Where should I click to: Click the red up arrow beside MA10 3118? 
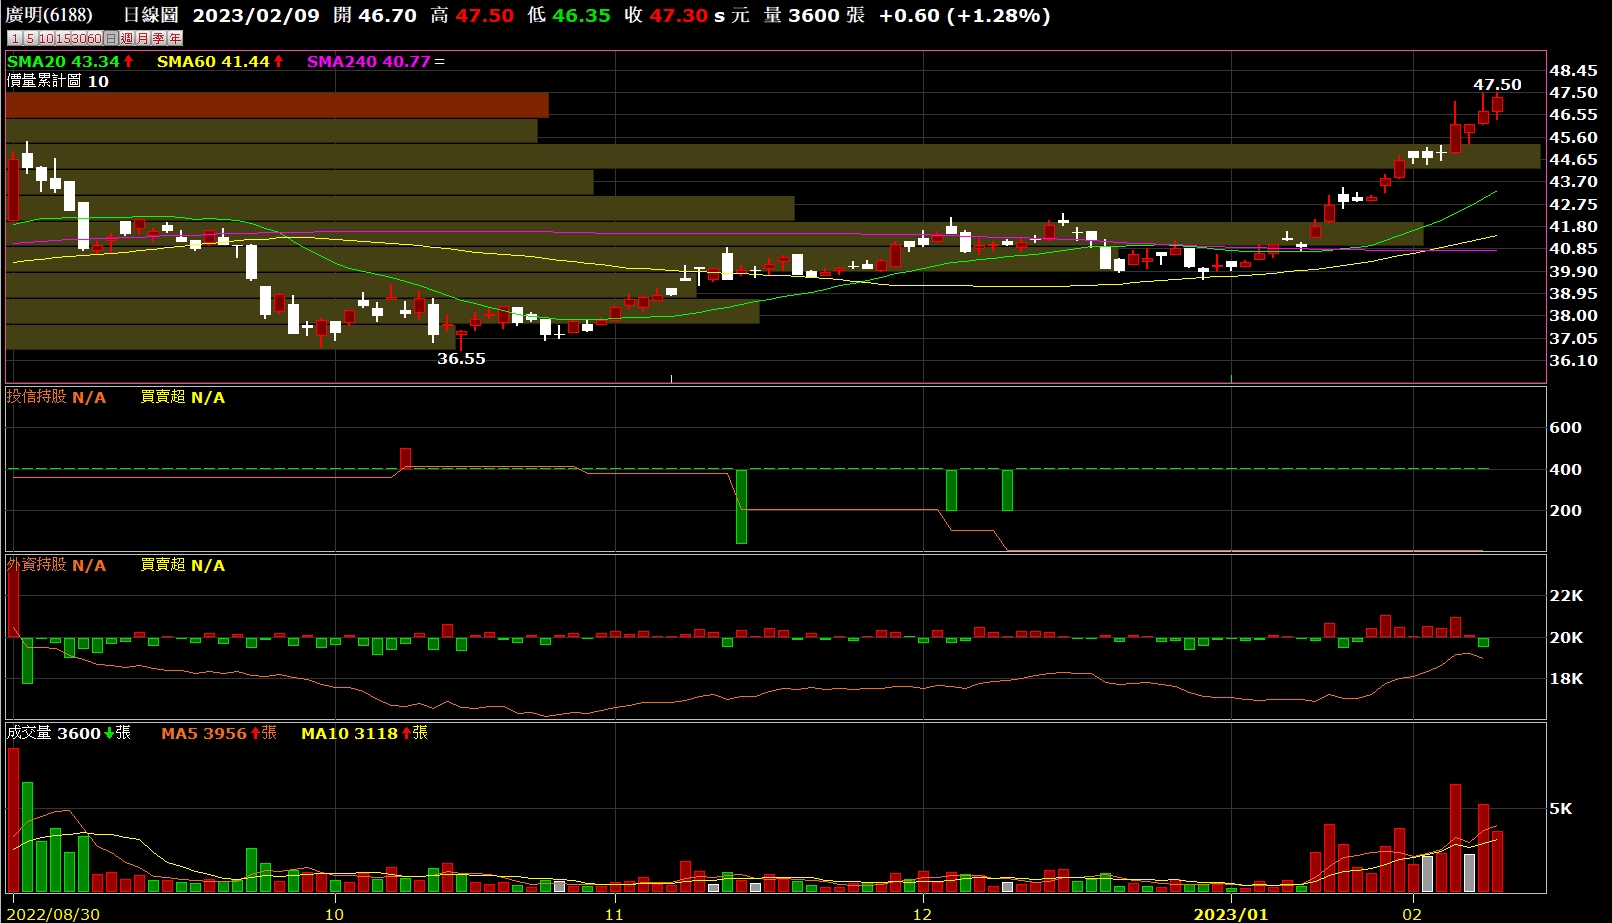coord(407,733)
